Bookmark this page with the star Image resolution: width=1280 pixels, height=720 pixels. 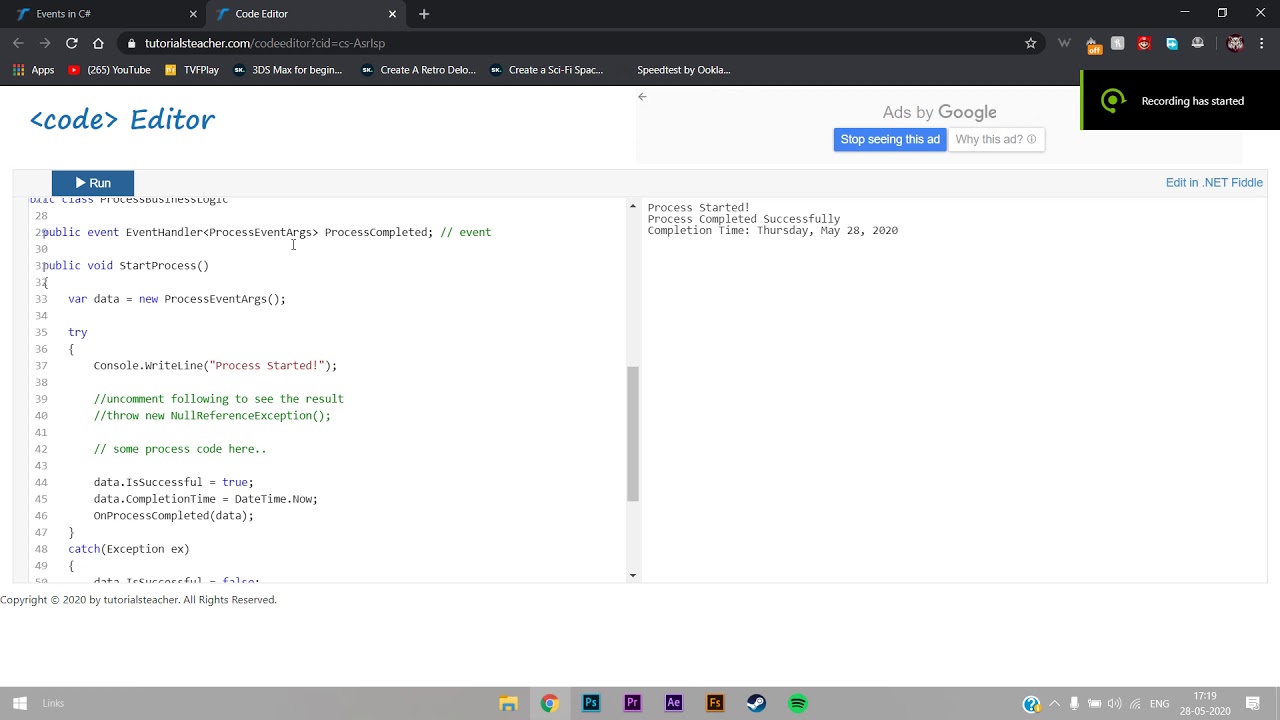click(x=1031, y=43)
